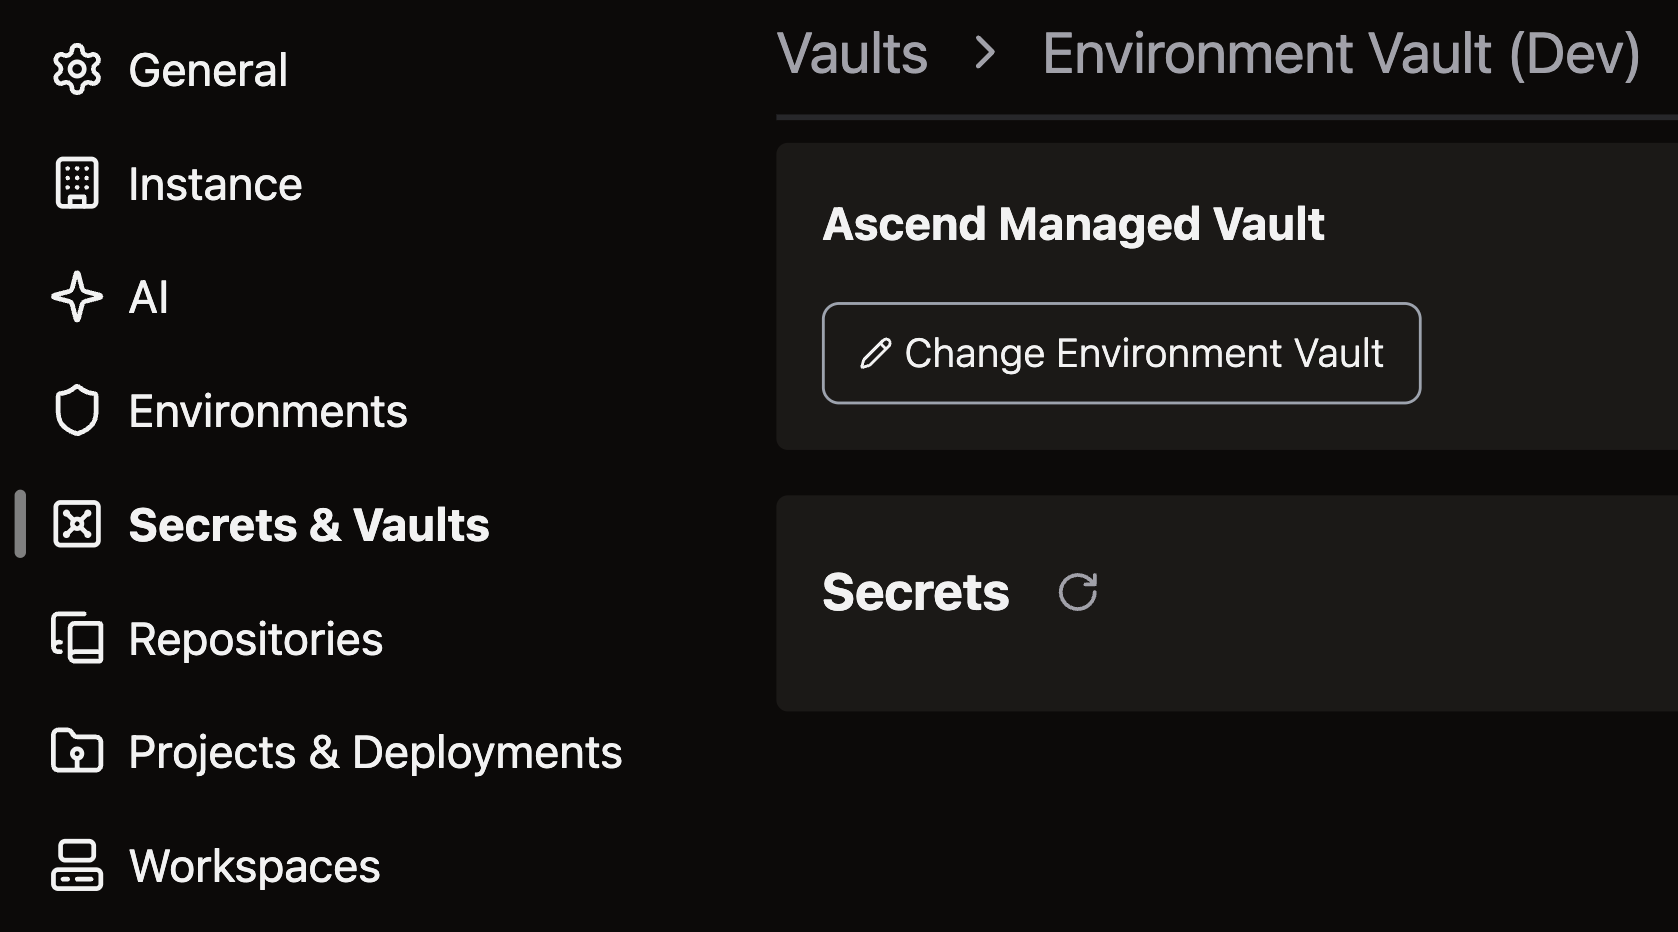Click the Projects & Deployments folder icon

click(x=77, y=752)
